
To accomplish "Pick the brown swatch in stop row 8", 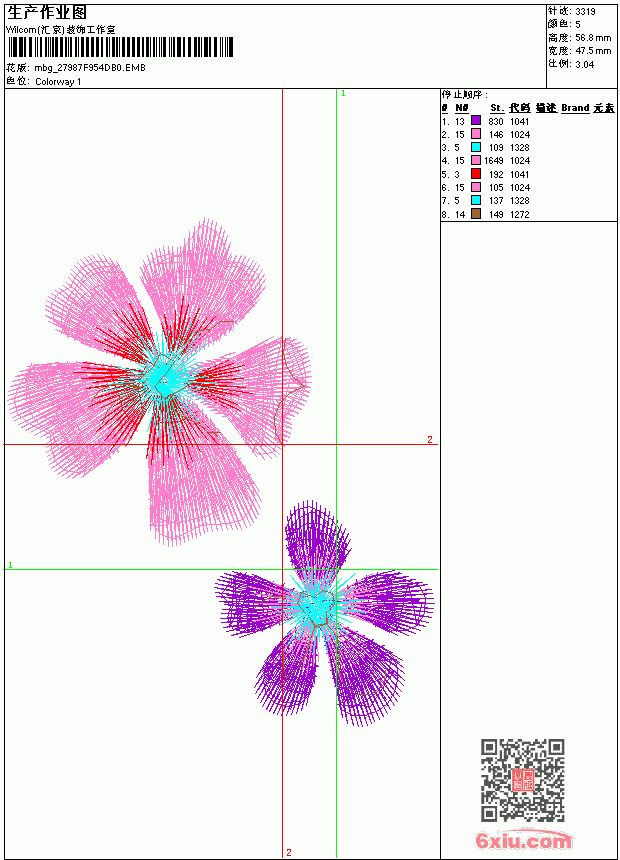I will (476, 214).
